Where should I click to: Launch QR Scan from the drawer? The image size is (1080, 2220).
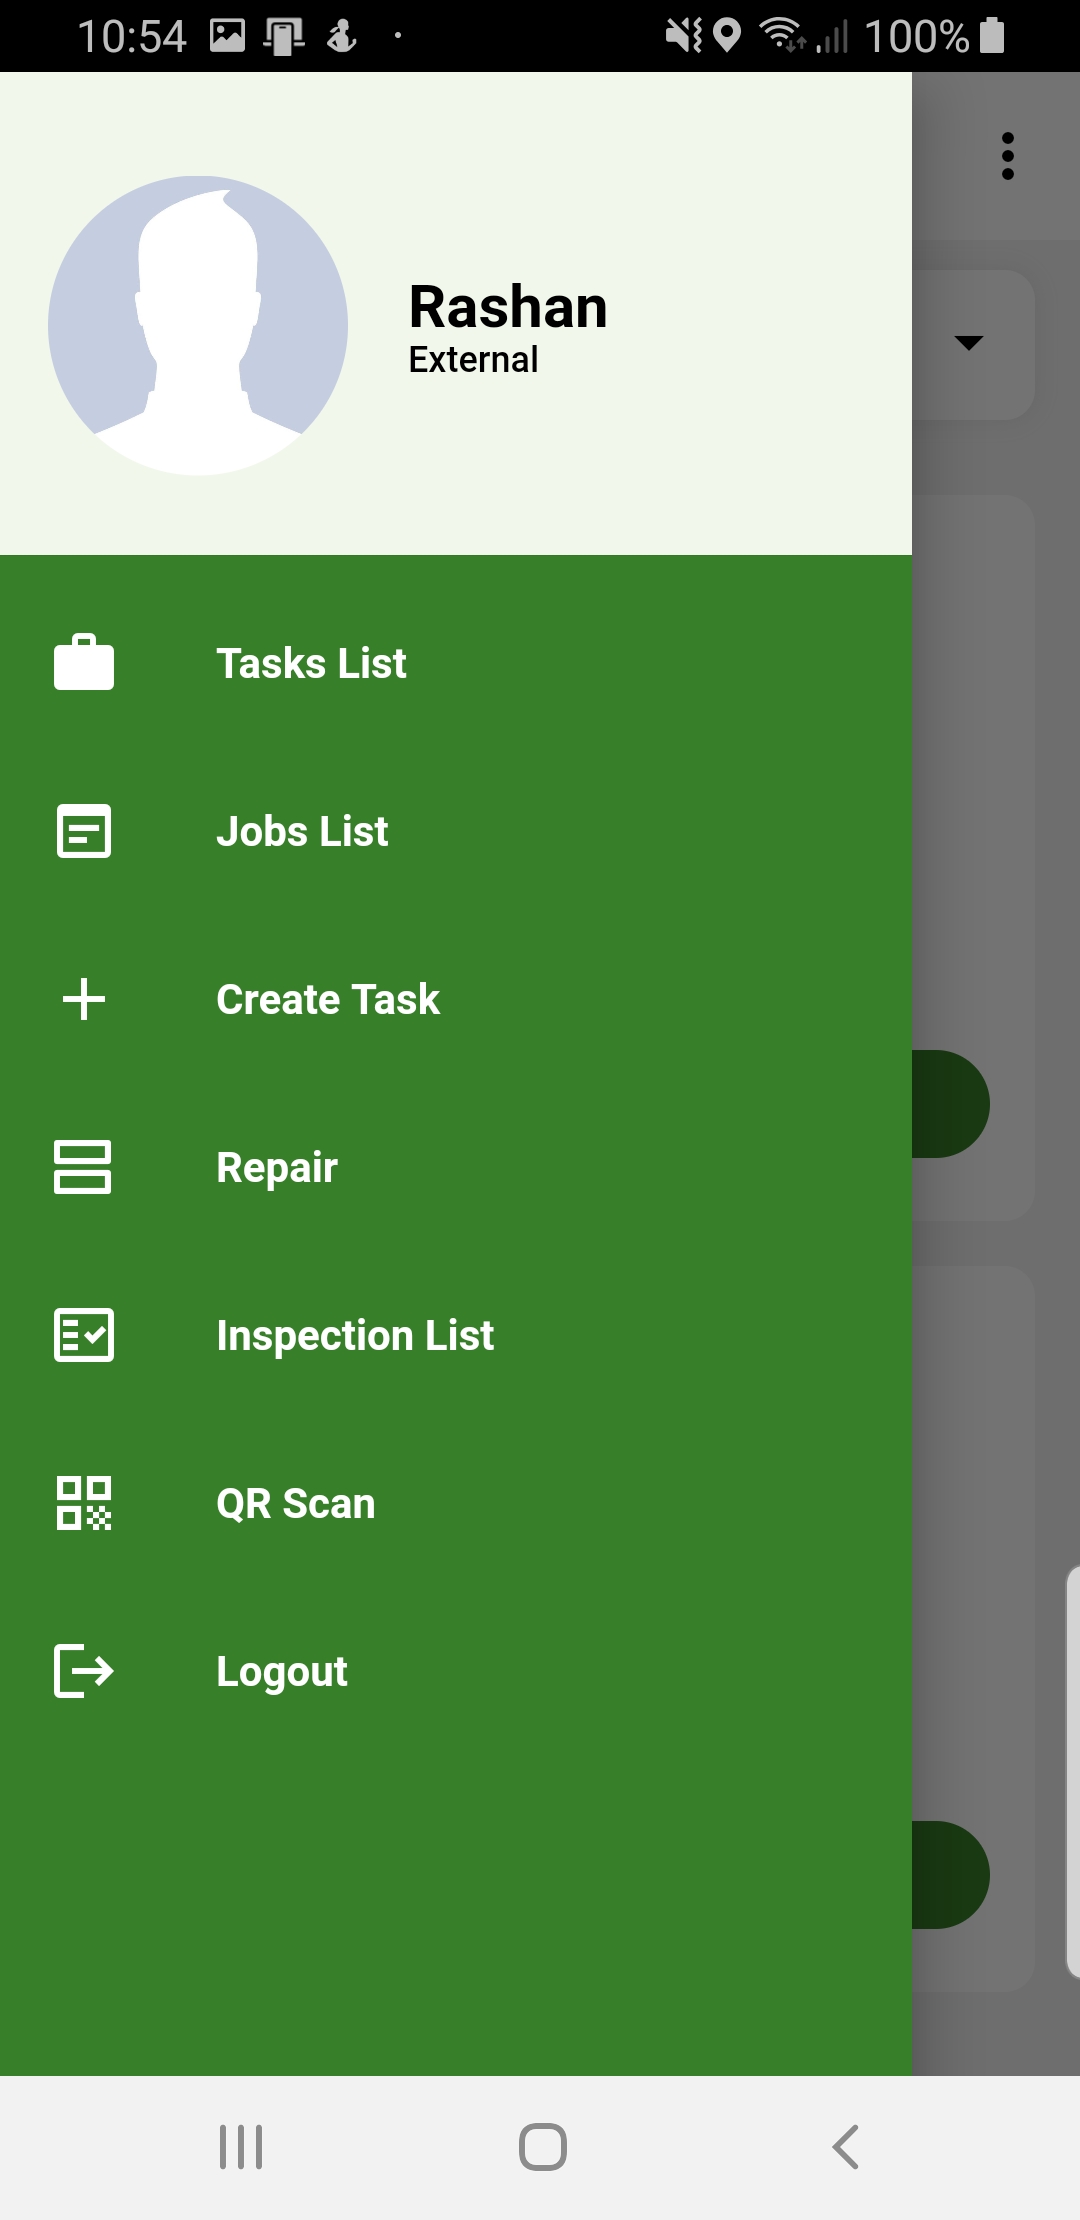click(296, 1503)
